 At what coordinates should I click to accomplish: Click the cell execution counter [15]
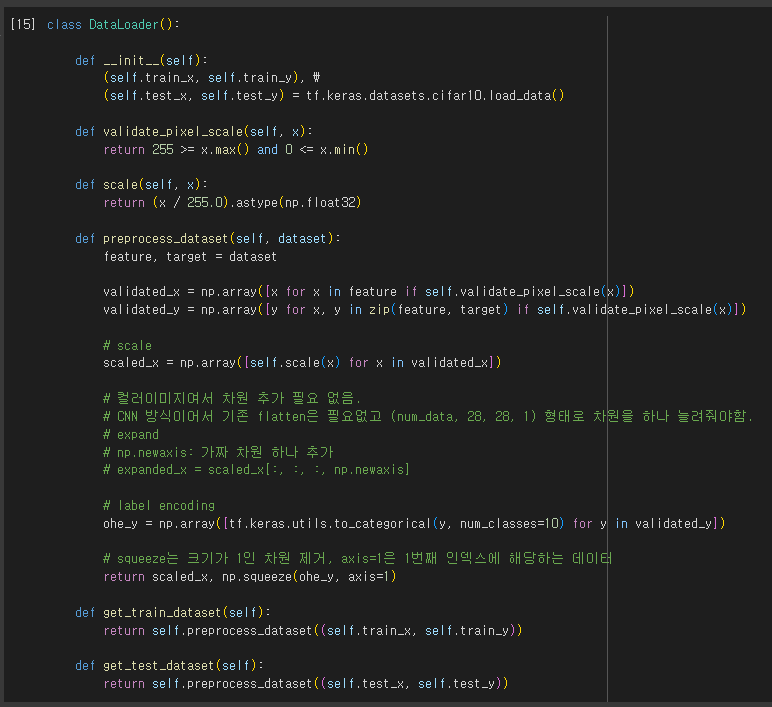[23, 24]
